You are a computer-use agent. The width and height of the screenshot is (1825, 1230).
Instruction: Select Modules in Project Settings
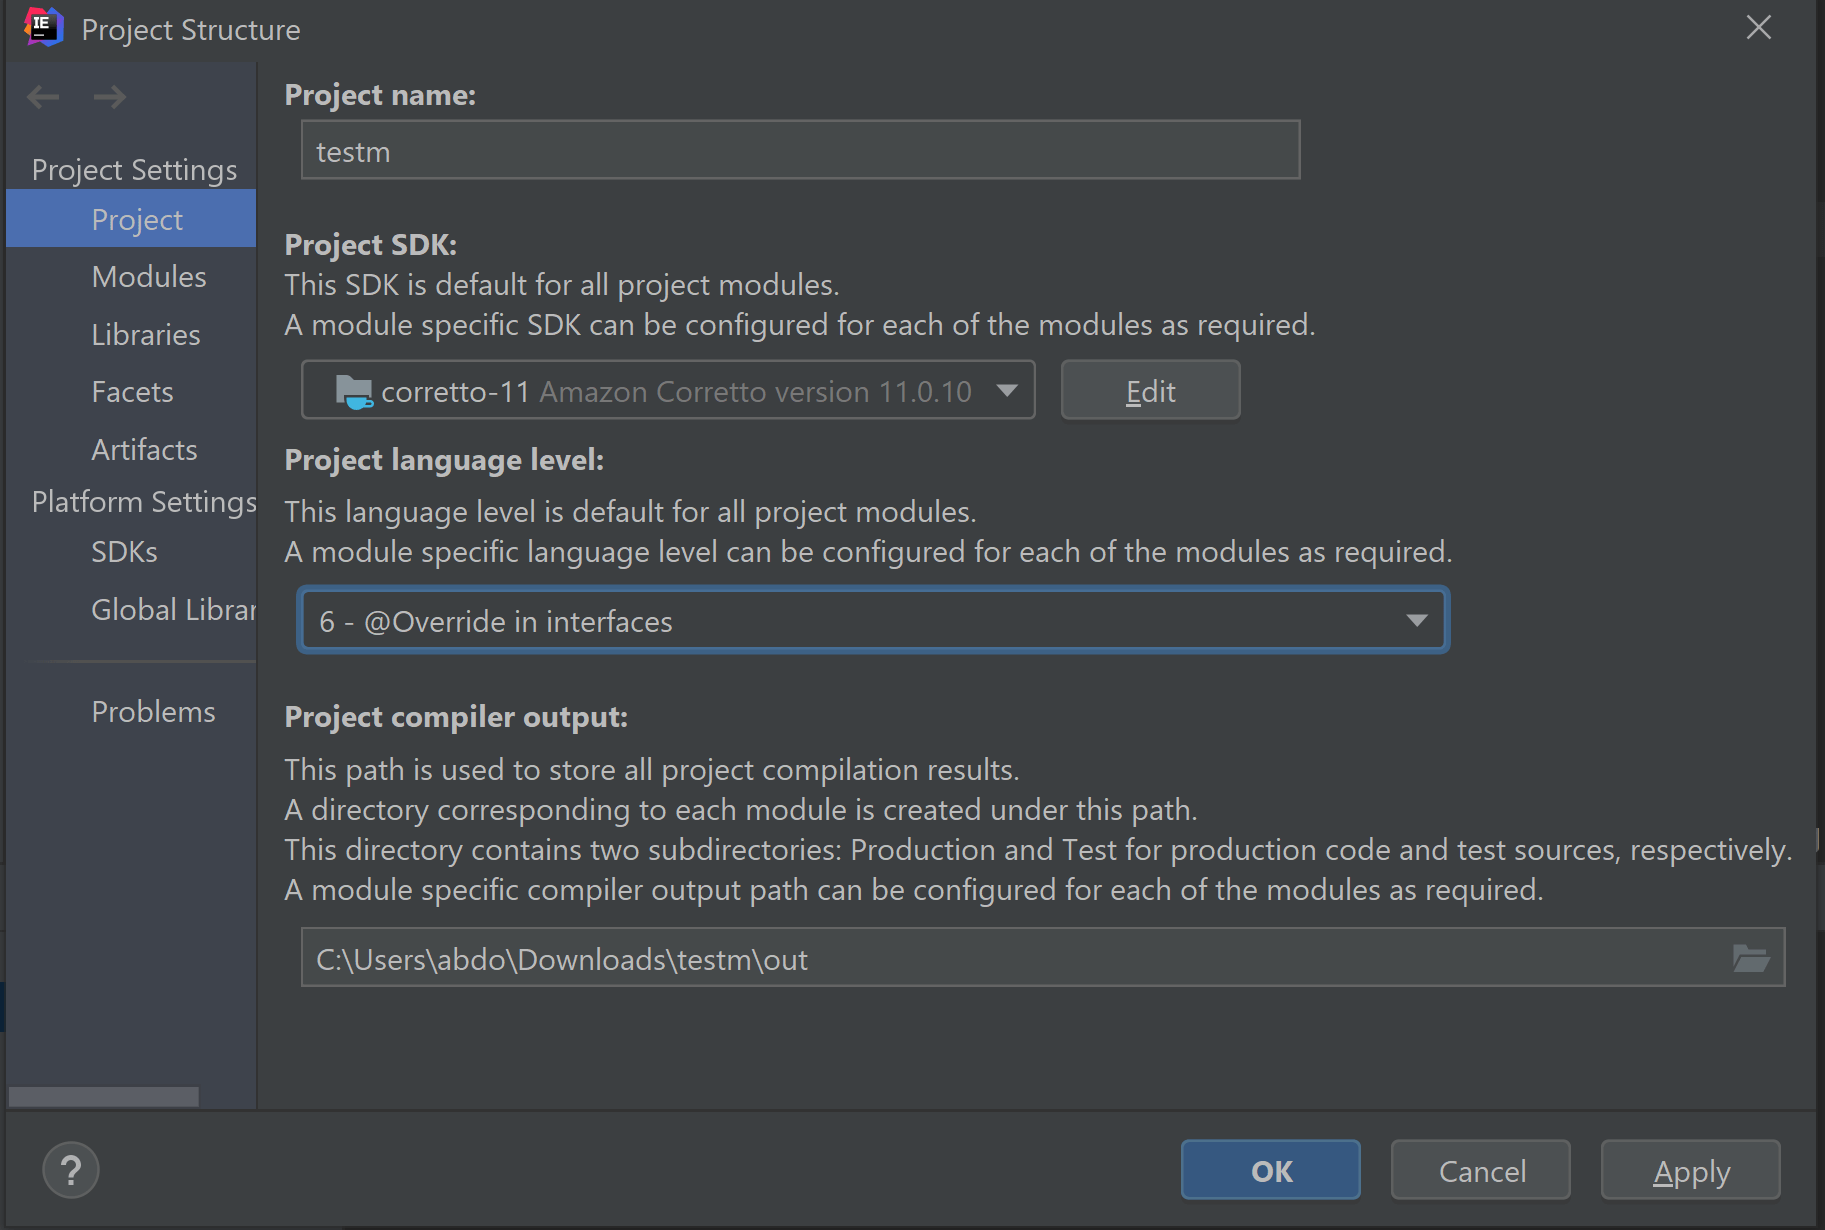point(148,276)
